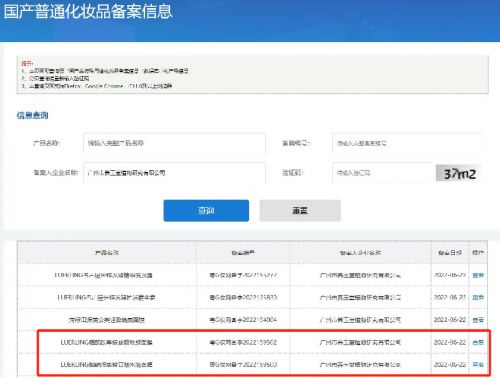500x378 pixels.
Task: Click LUERLING product name in row 2022159502
Action: point(107,342)
